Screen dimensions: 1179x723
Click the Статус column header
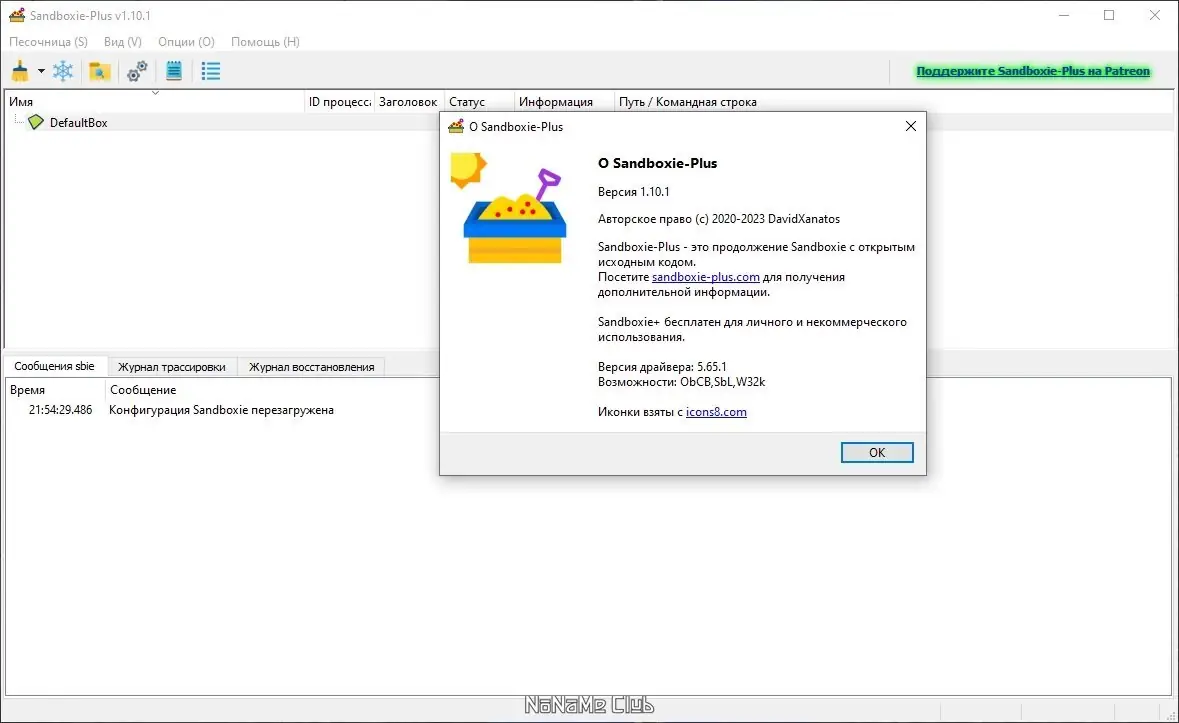pos(478,101)
